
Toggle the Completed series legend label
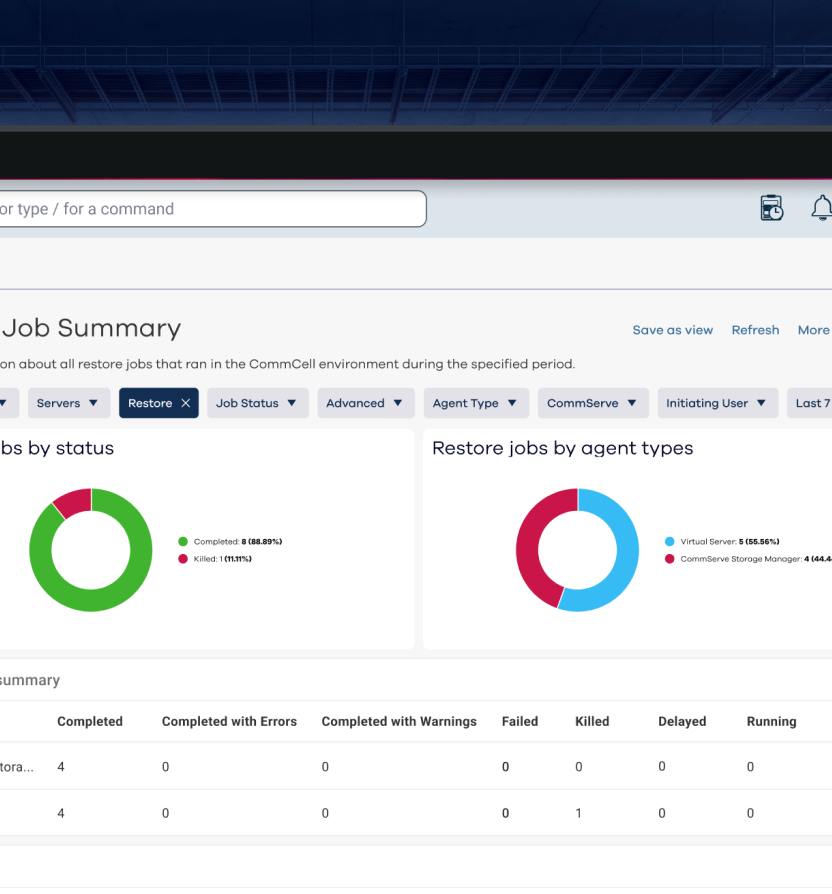point(238,542)
